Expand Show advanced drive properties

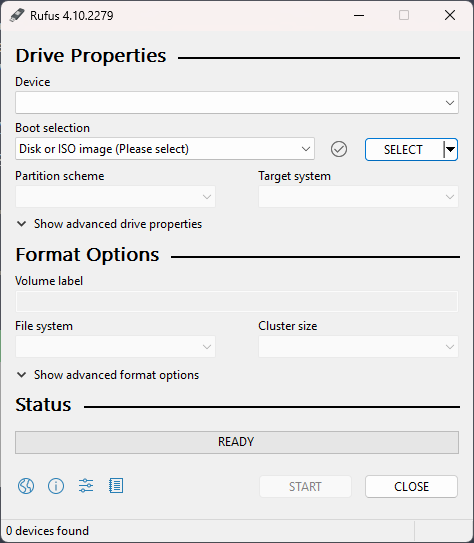tap(109, 224)
